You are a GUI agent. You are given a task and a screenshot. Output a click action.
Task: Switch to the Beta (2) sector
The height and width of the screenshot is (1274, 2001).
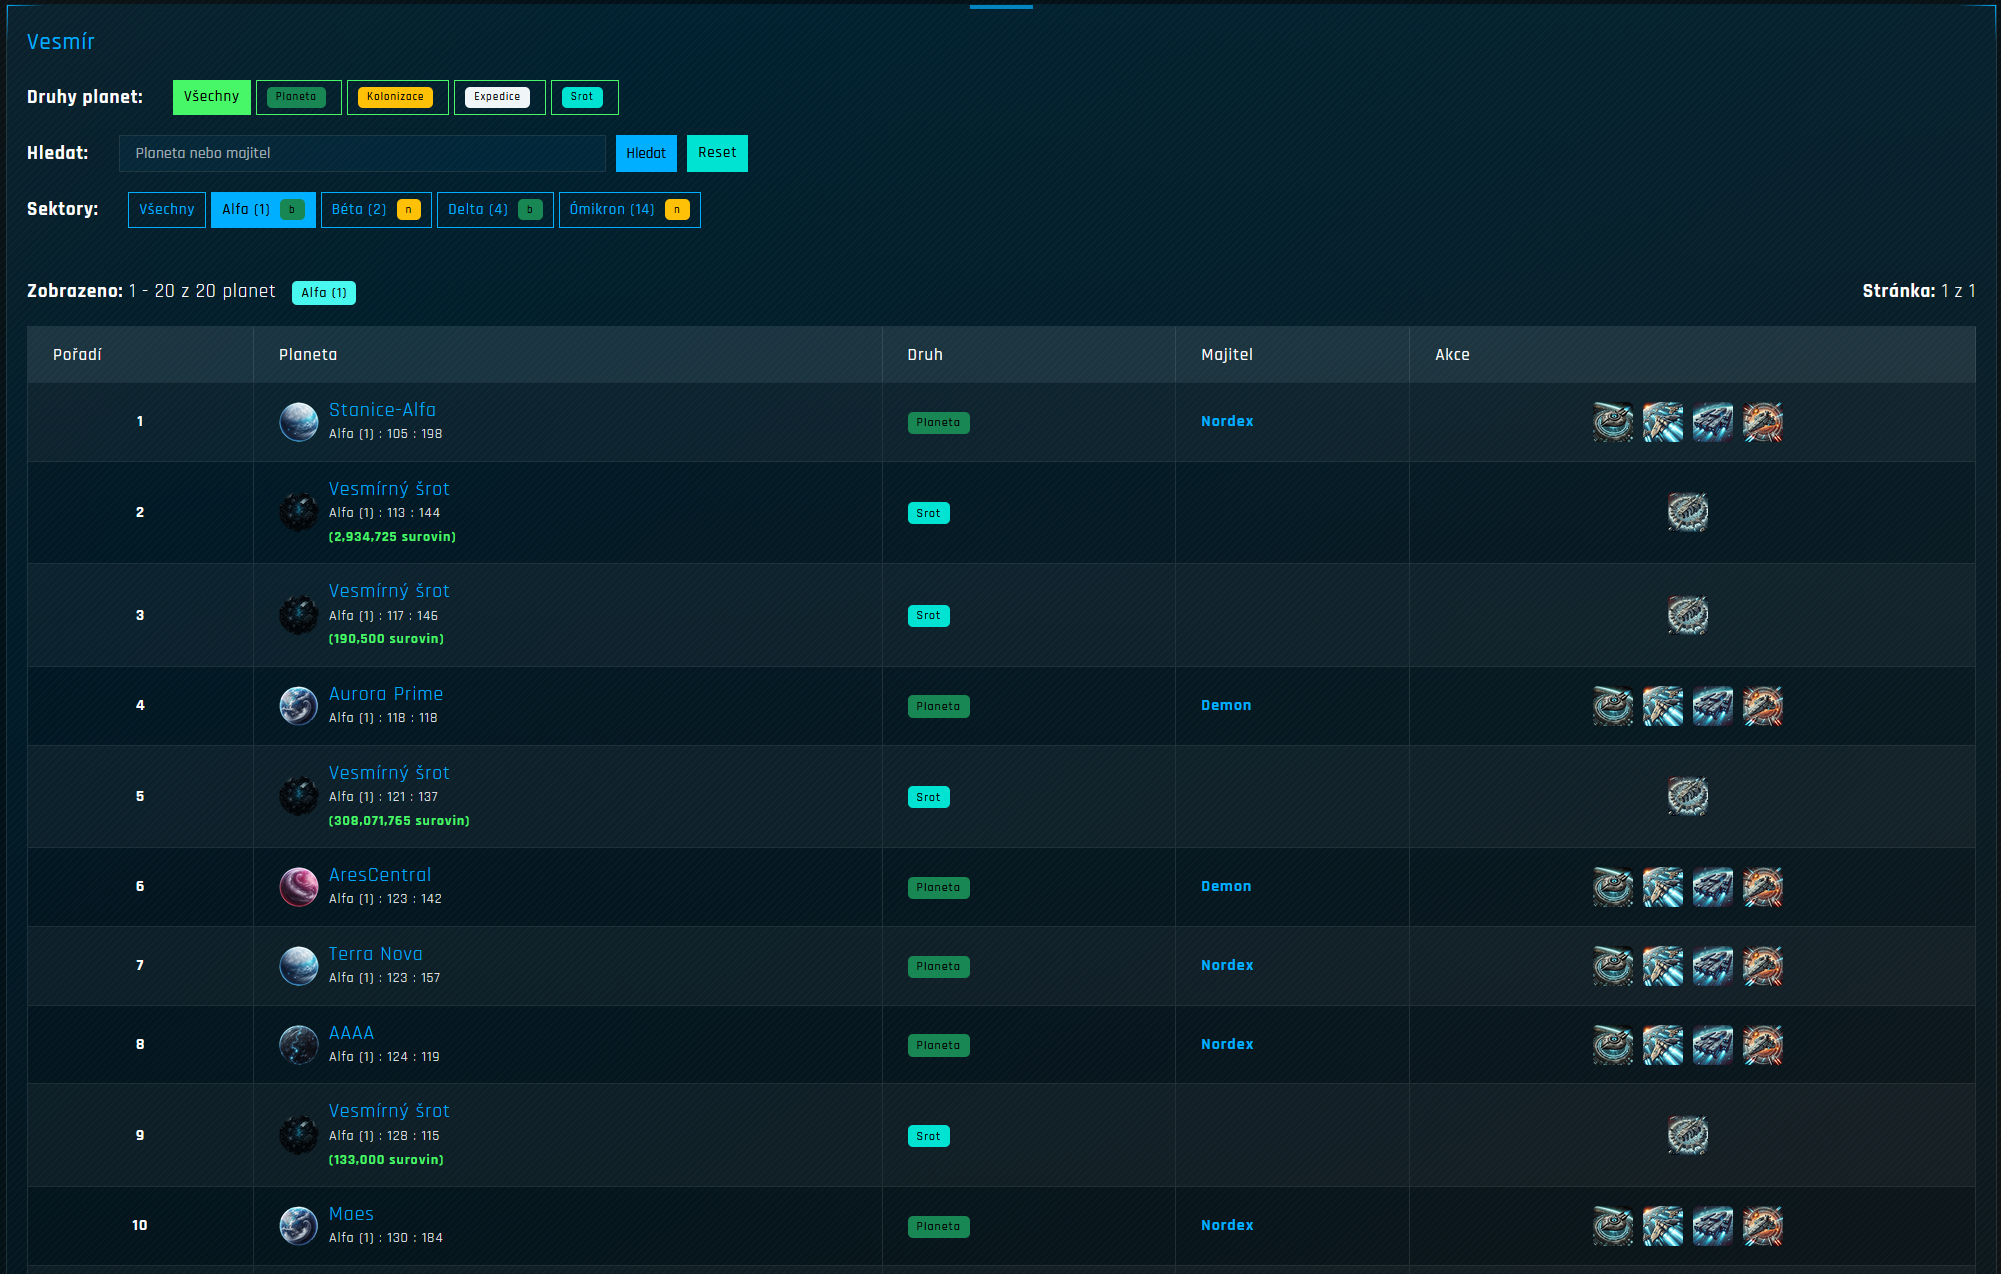(375, 210)
